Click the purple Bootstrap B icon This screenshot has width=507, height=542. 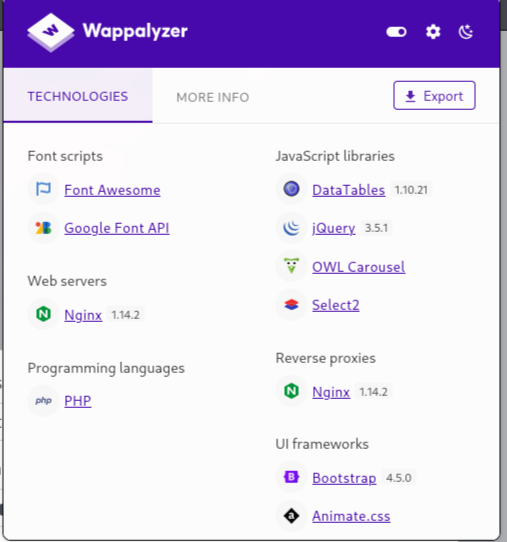(x=291, y=477)
